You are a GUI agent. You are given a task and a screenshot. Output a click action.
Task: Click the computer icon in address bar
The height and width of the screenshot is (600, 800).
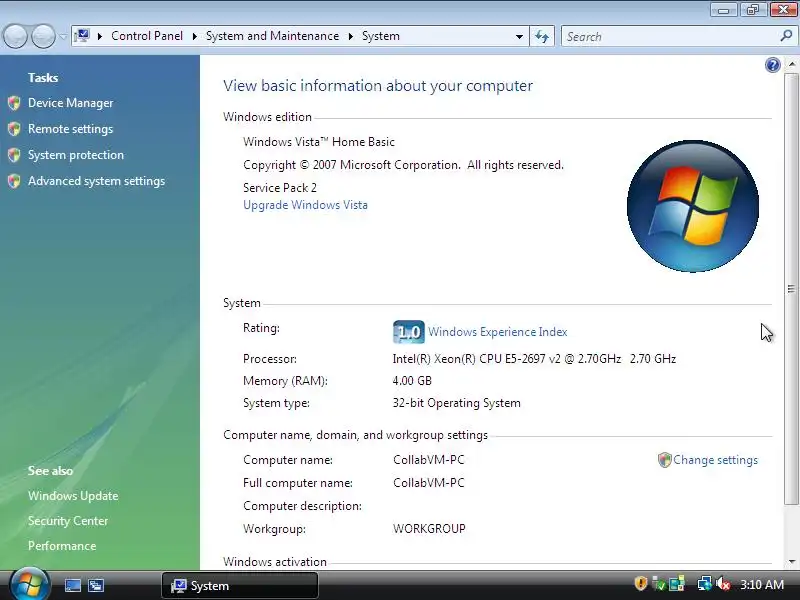82,36
